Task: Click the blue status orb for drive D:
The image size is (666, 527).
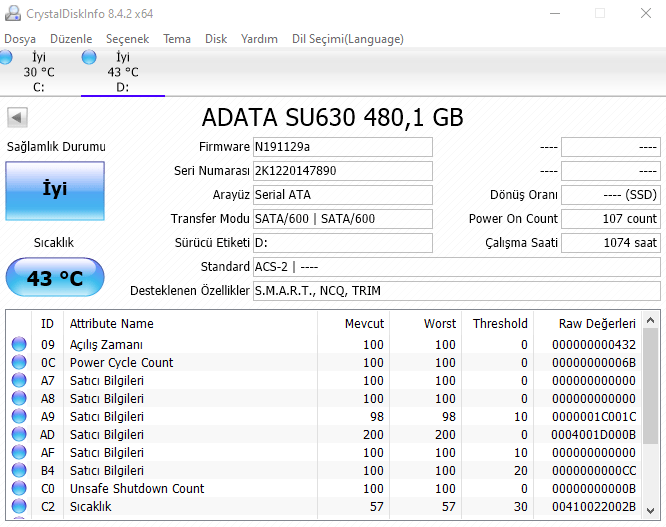Action: pos(89,58)
